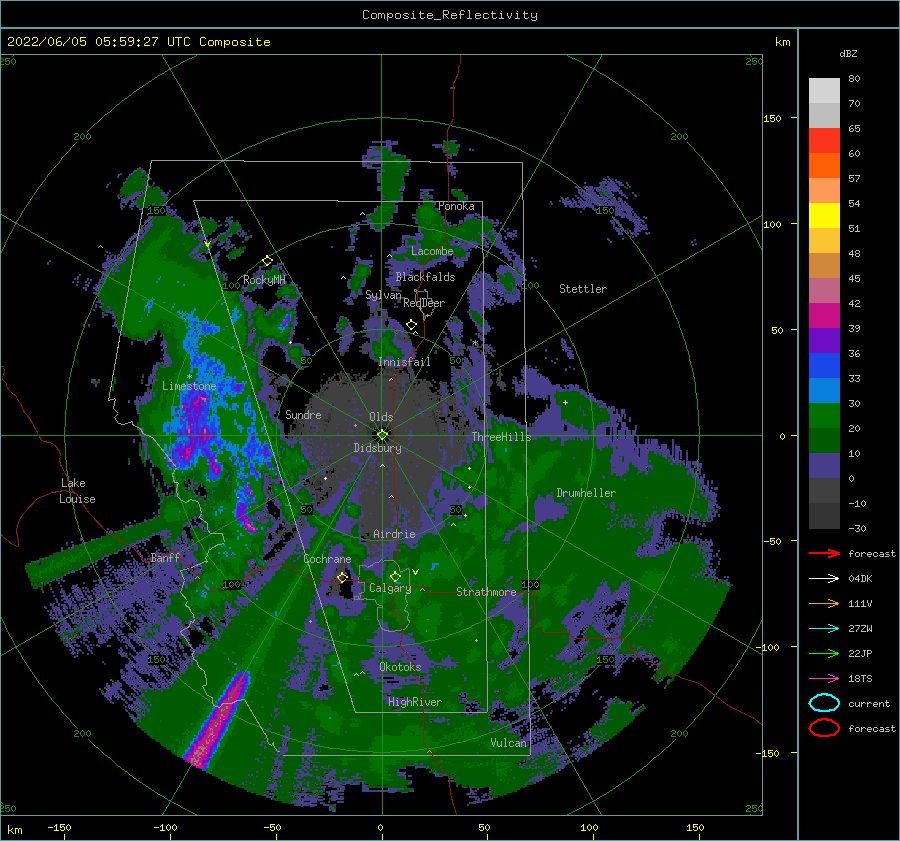
Task: Click the Lacombe label on map
Action: 432,251
